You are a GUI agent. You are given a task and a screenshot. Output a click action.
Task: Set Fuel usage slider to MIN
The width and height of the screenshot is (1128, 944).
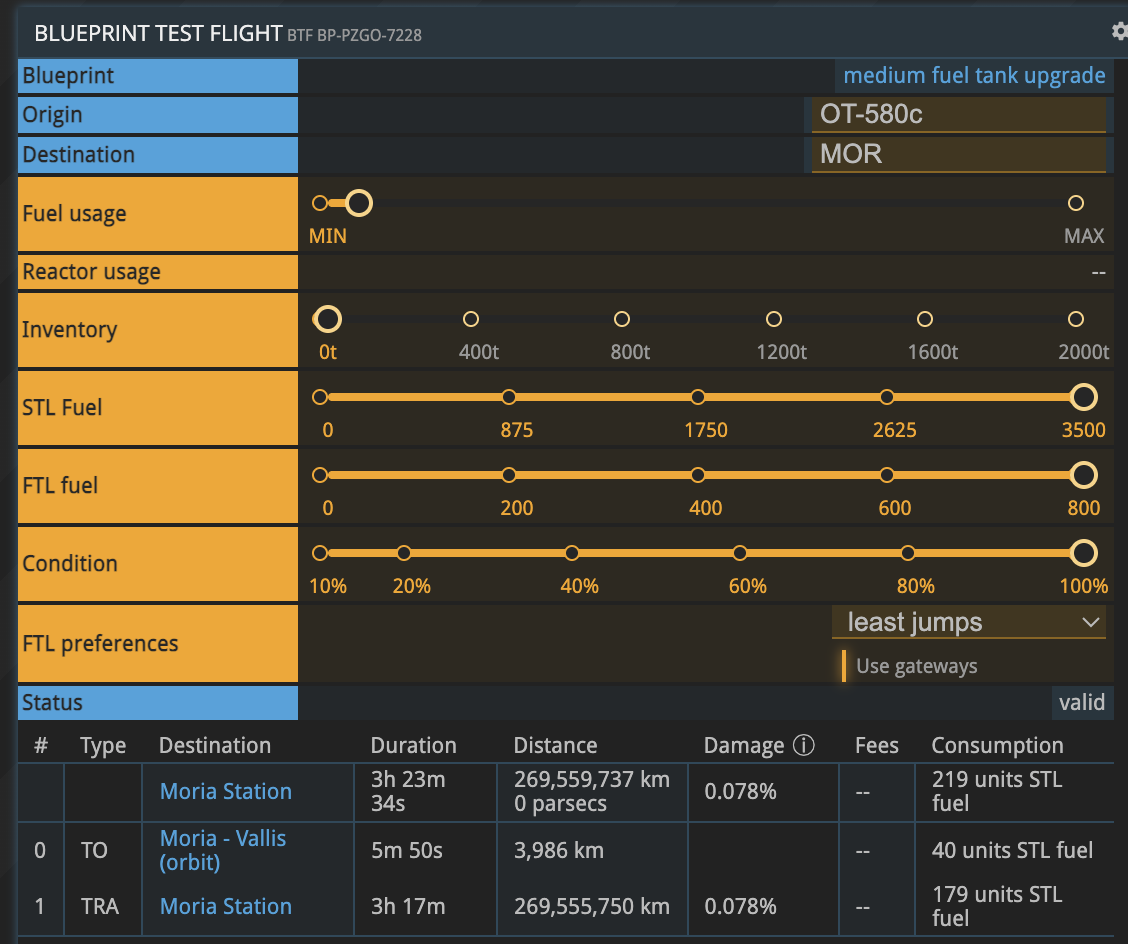[x=320, y=203]
